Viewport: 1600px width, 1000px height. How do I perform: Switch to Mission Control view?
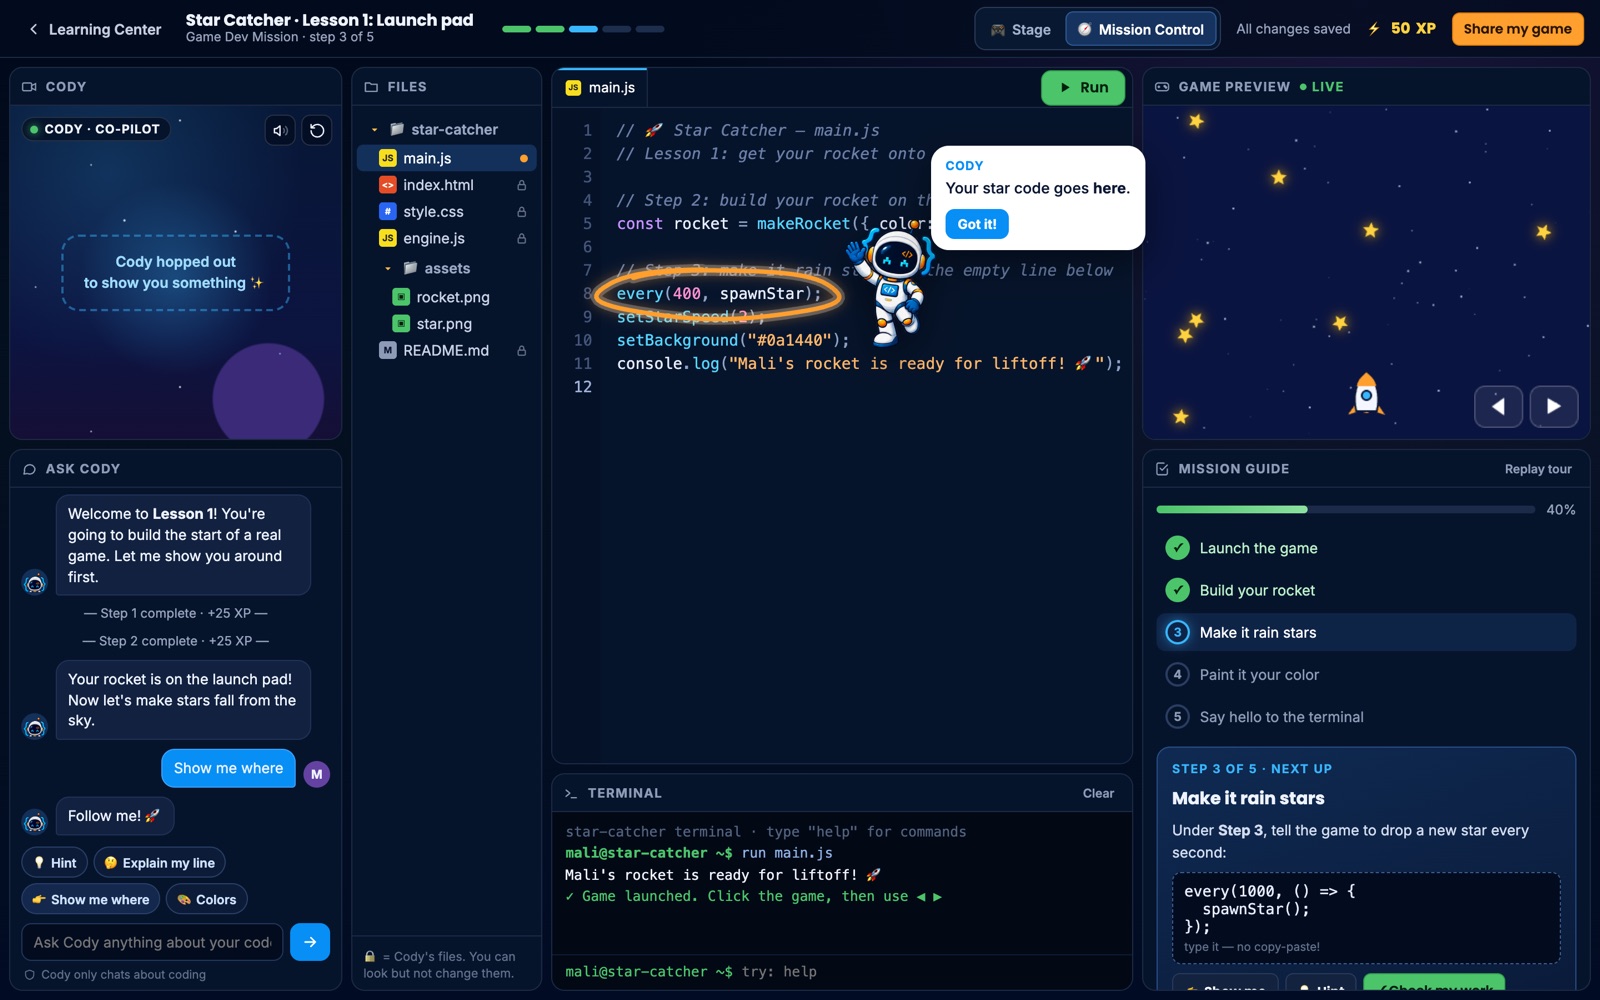tap(1141, 29)
